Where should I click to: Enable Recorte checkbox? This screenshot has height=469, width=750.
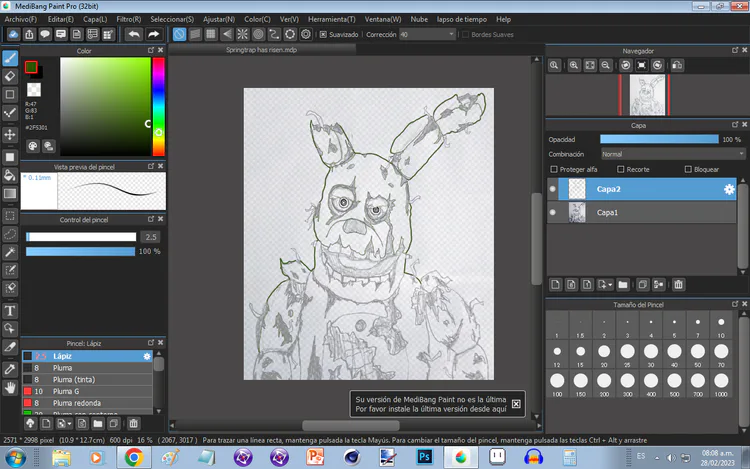[x=621, y=169]
